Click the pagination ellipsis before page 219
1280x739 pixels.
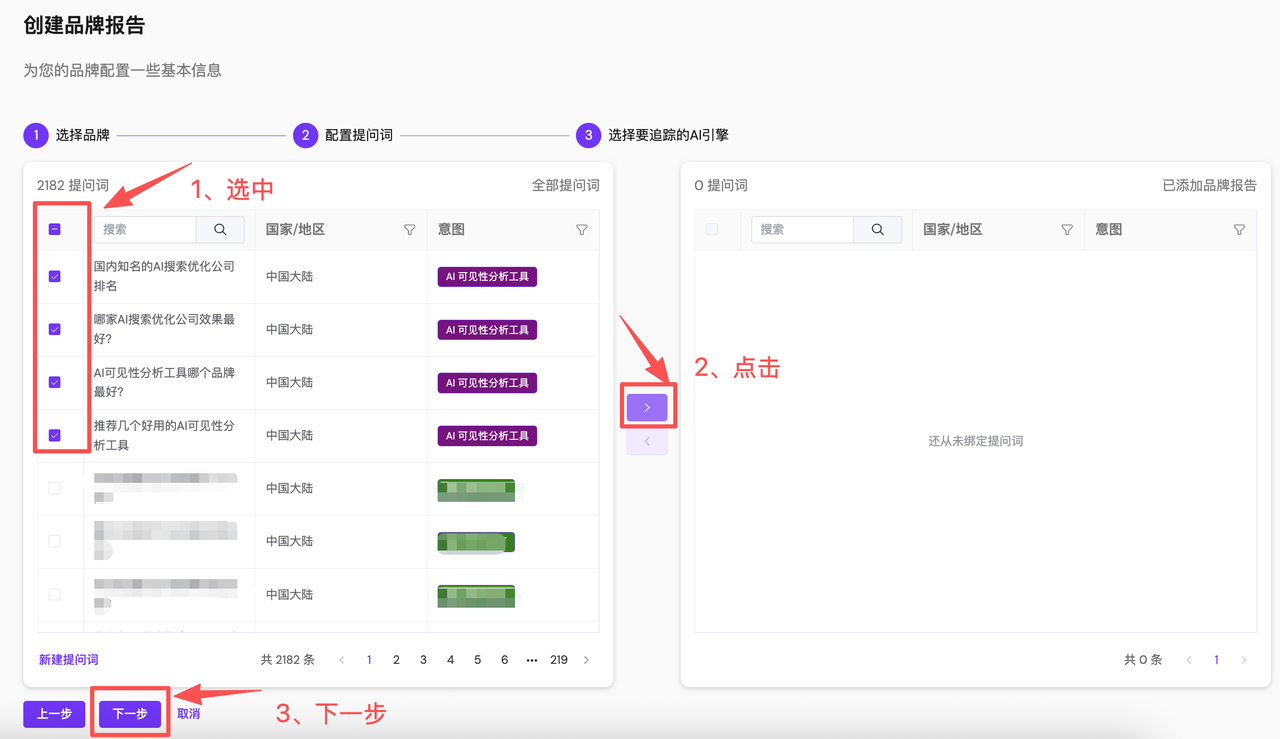point(531,660)
